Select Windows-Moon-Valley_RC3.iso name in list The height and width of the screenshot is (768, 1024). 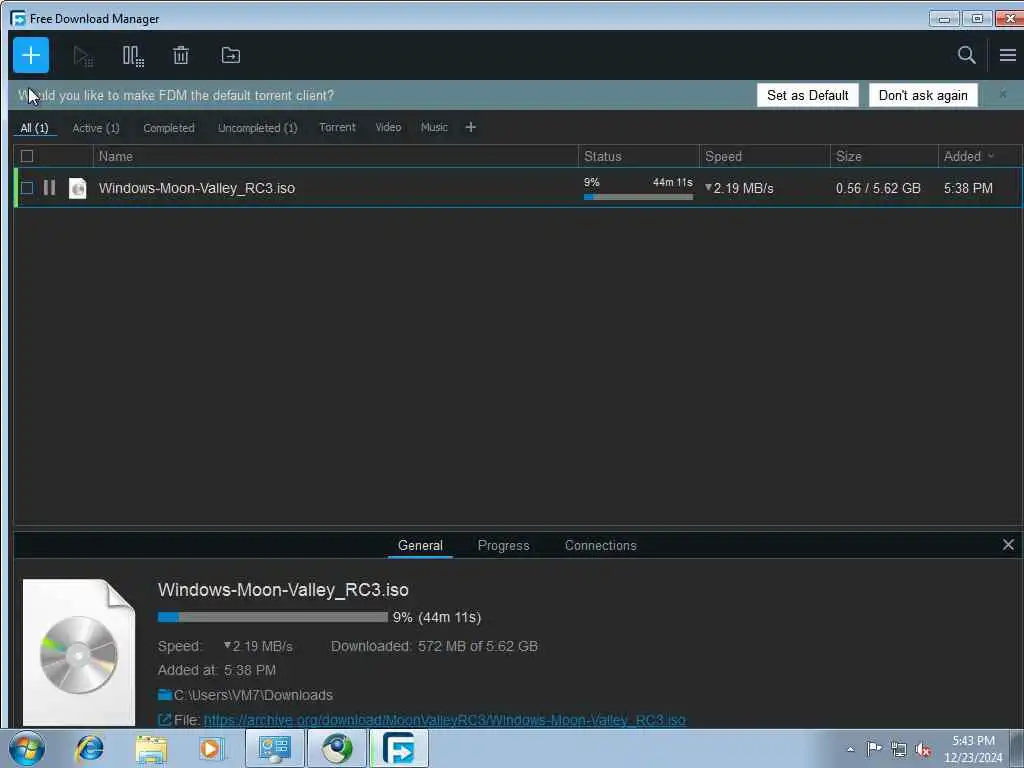pos(197,188)
